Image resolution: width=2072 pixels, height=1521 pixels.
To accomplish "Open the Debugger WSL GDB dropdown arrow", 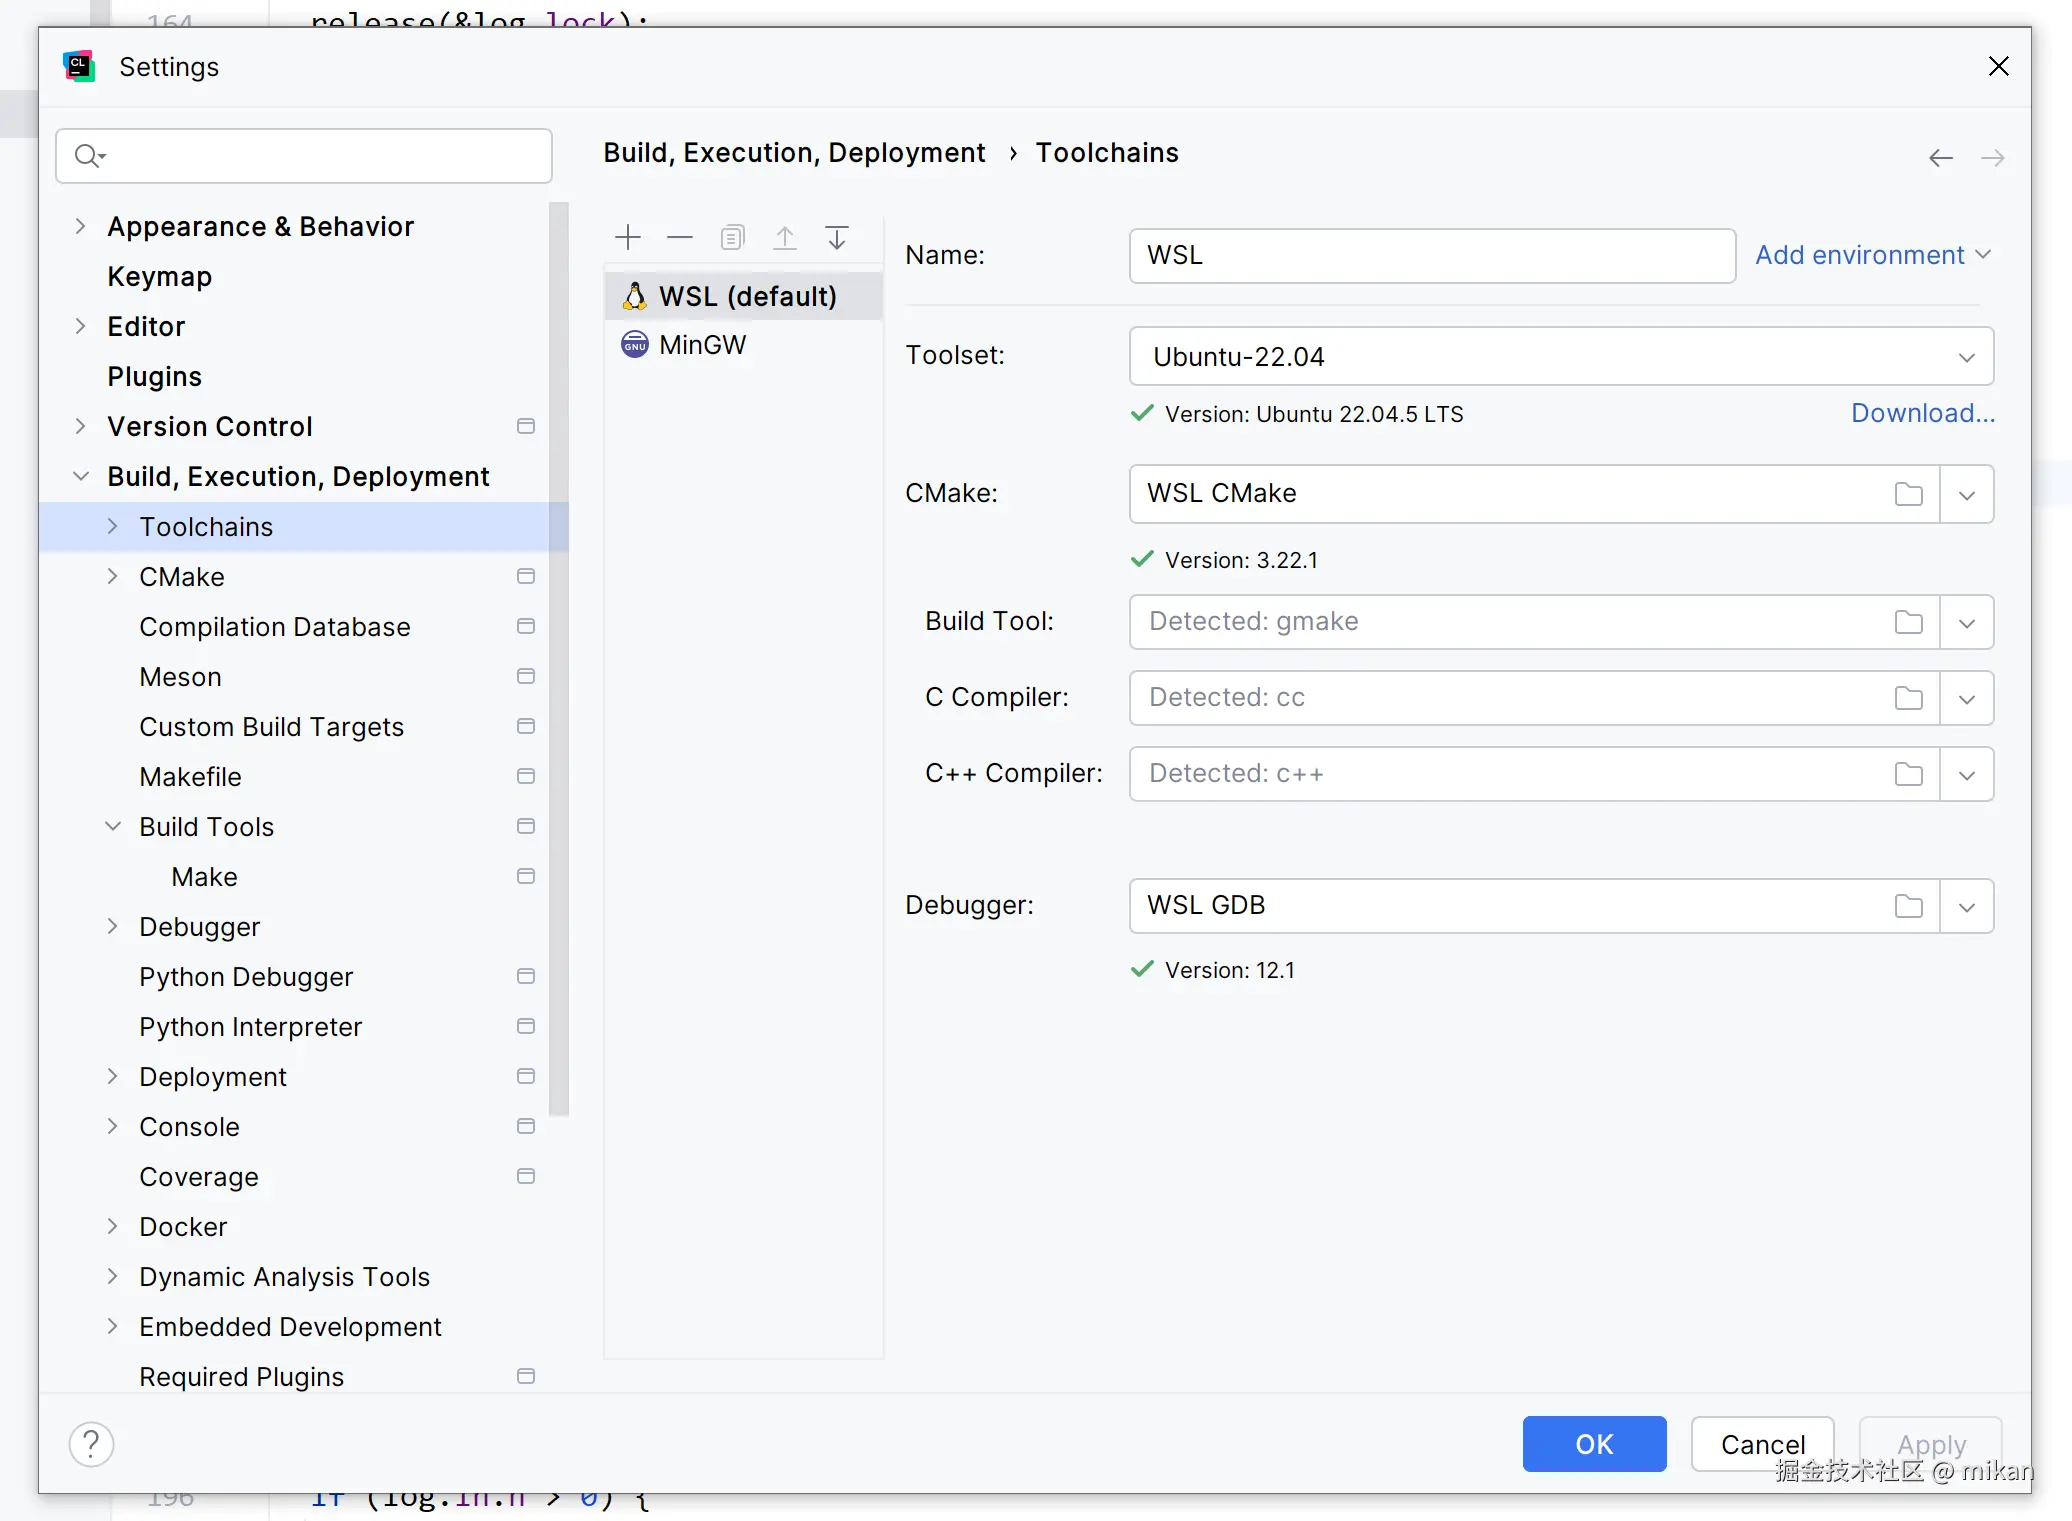I will (1966, 906).
